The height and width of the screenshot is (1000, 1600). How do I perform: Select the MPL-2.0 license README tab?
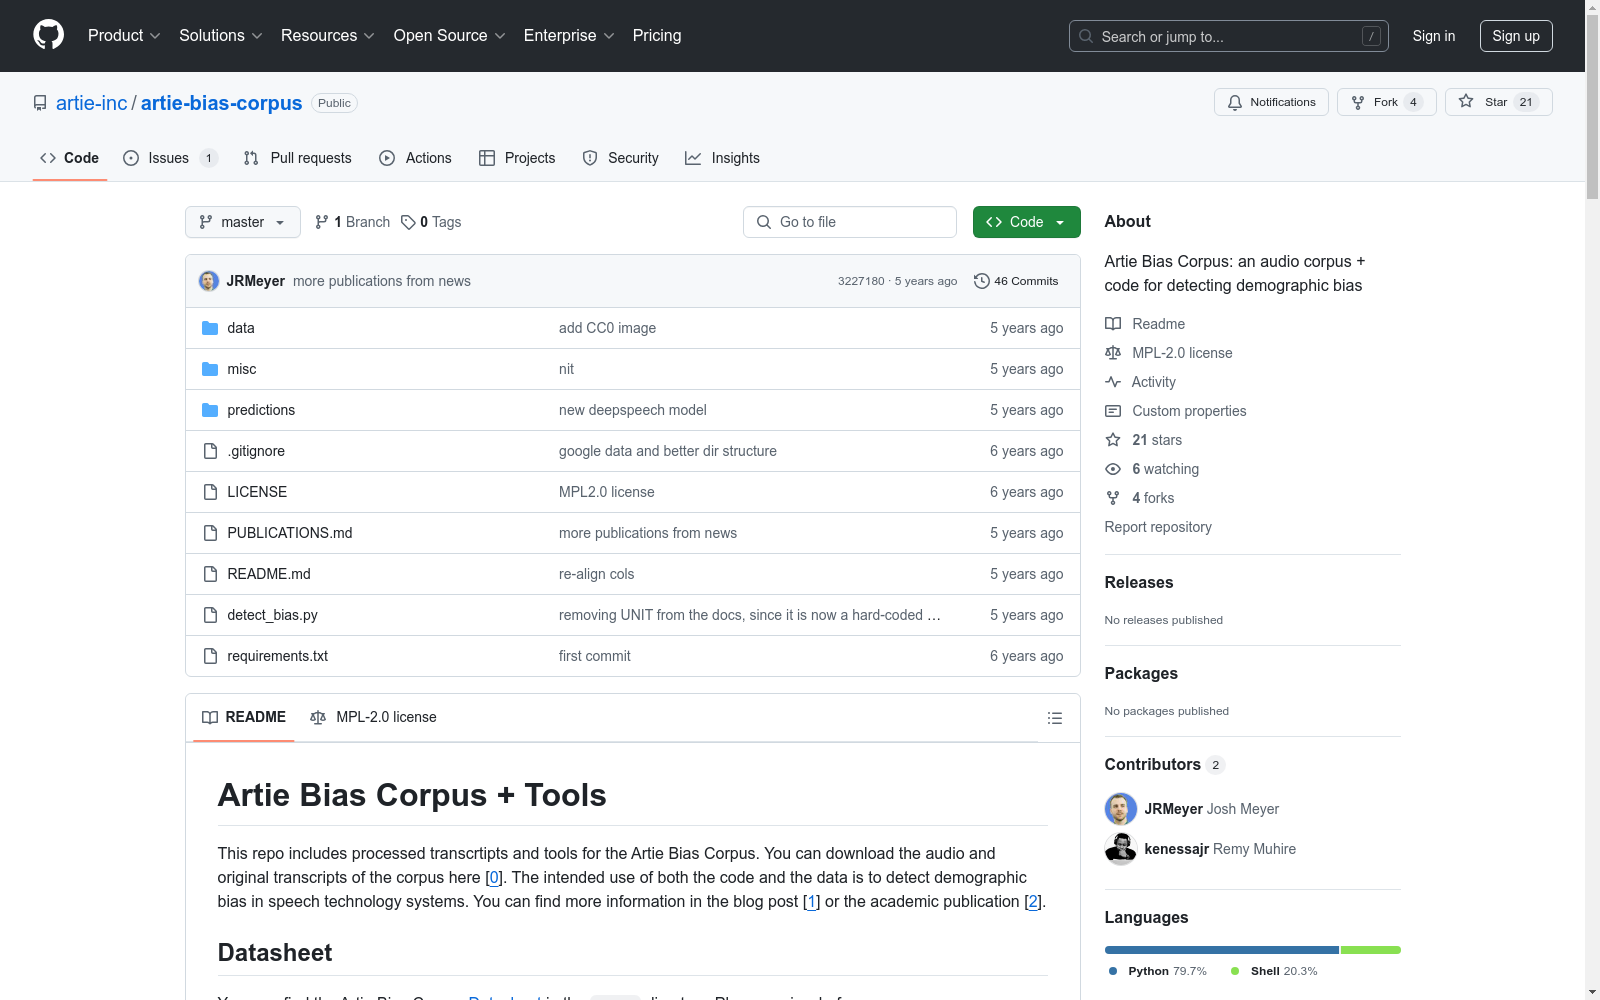coord(374,717)
